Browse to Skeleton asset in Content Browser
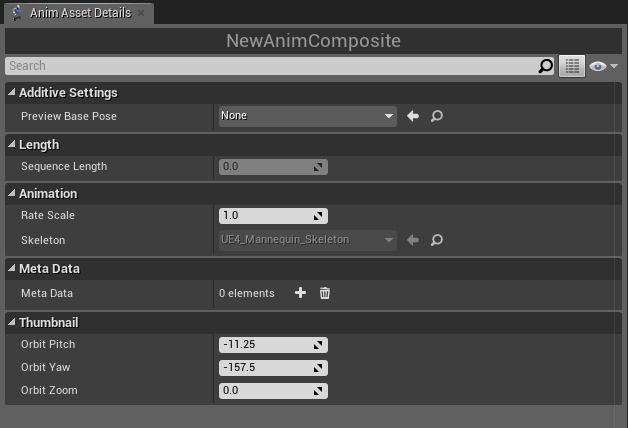Screen dimensions: 628x428 (437, 240)
